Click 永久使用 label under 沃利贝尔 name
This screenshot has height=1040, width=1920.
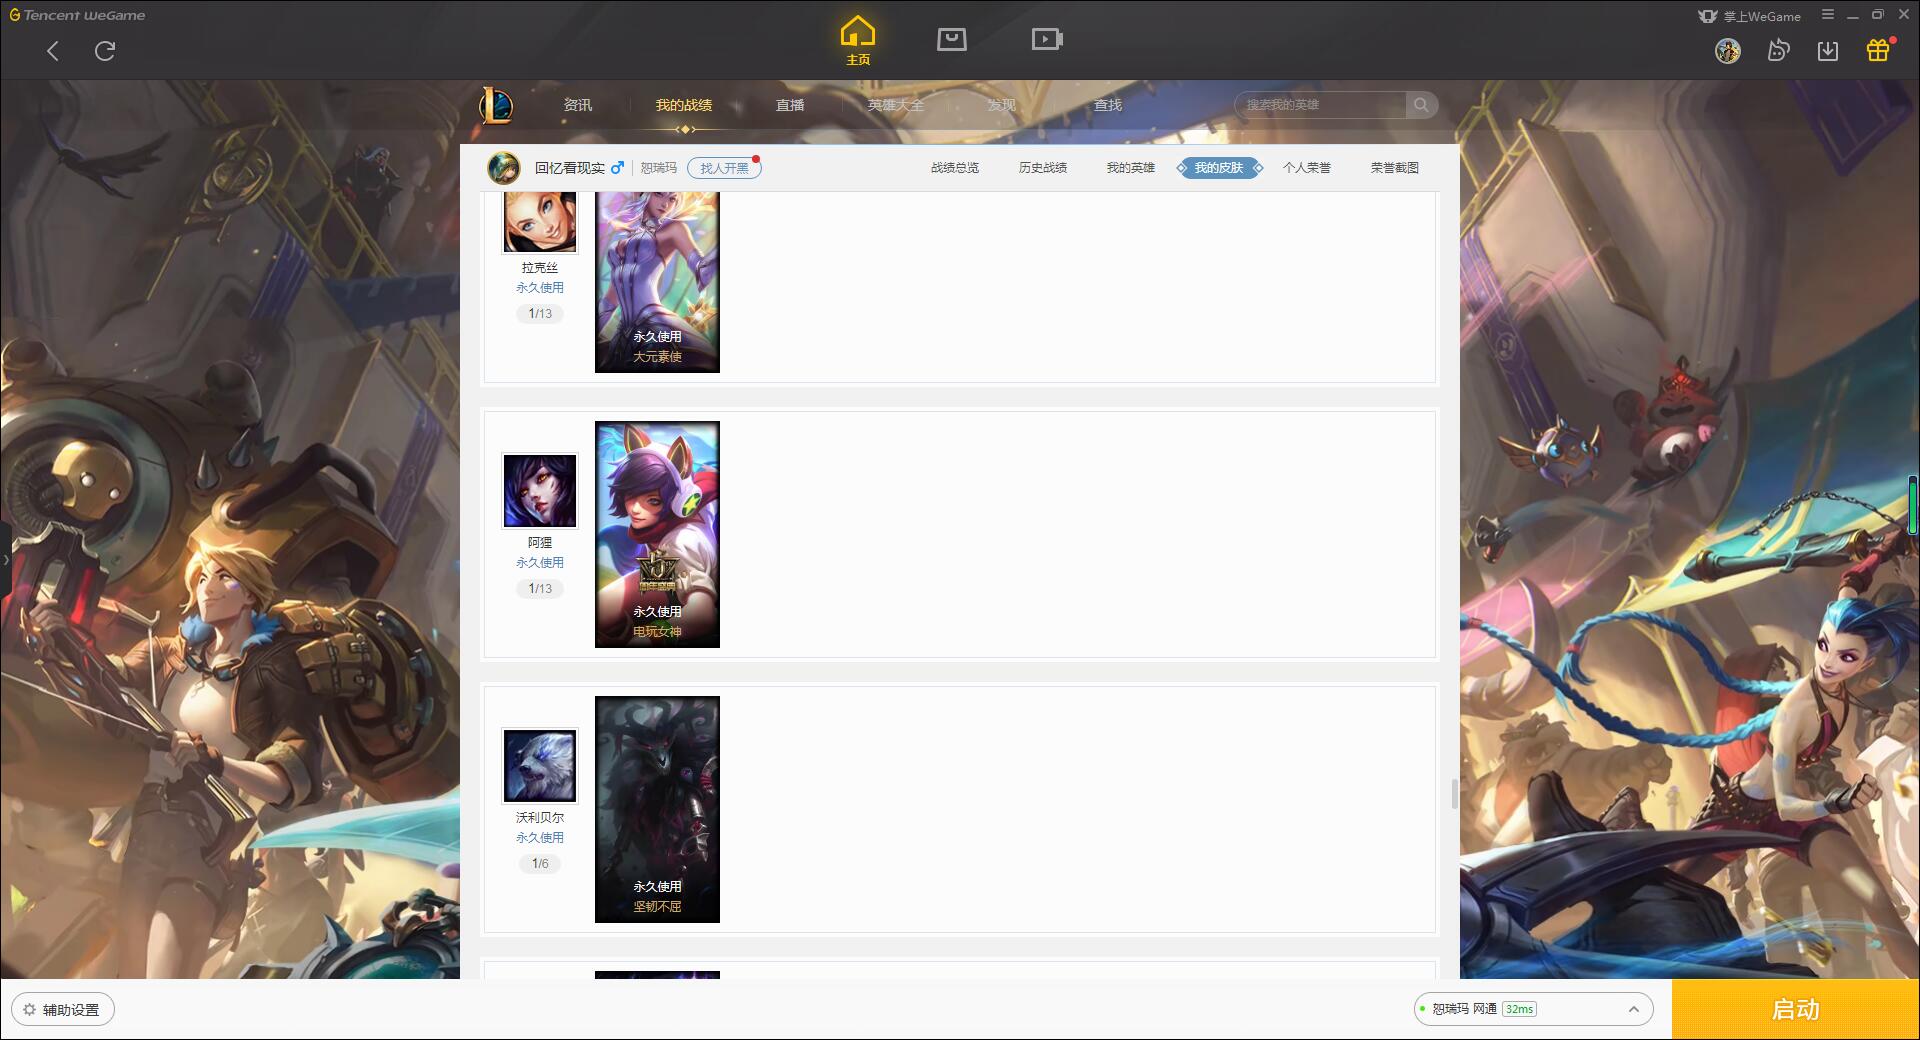click(x=540, y=838)
